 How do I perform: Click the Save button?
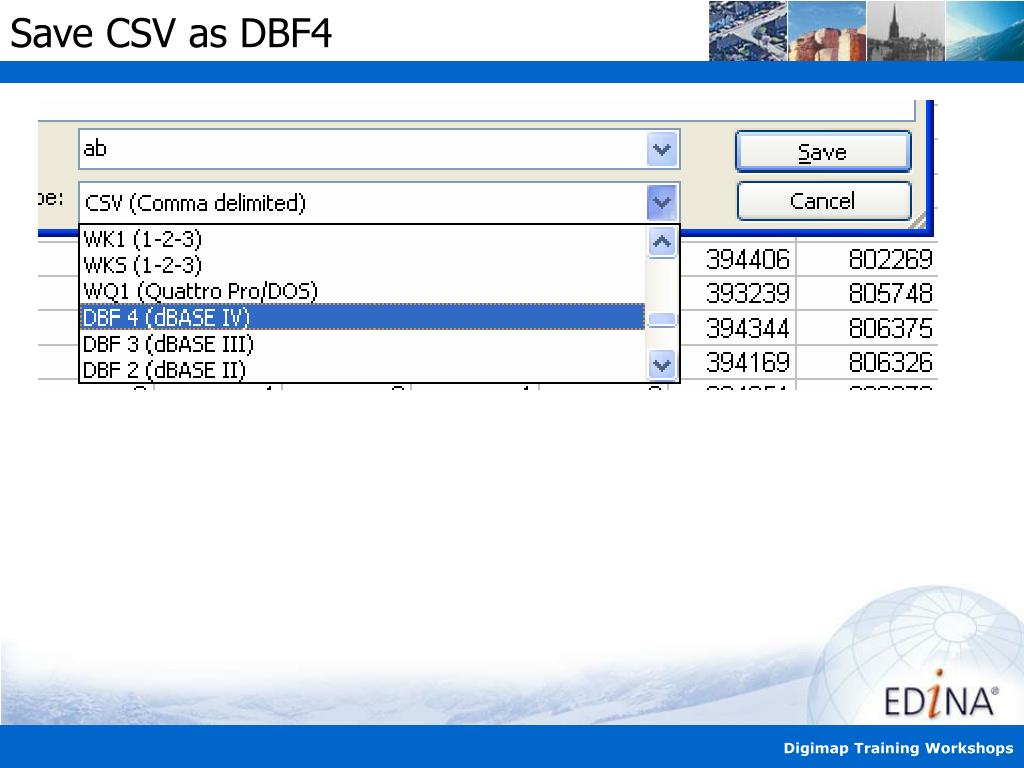pos(823,152)
